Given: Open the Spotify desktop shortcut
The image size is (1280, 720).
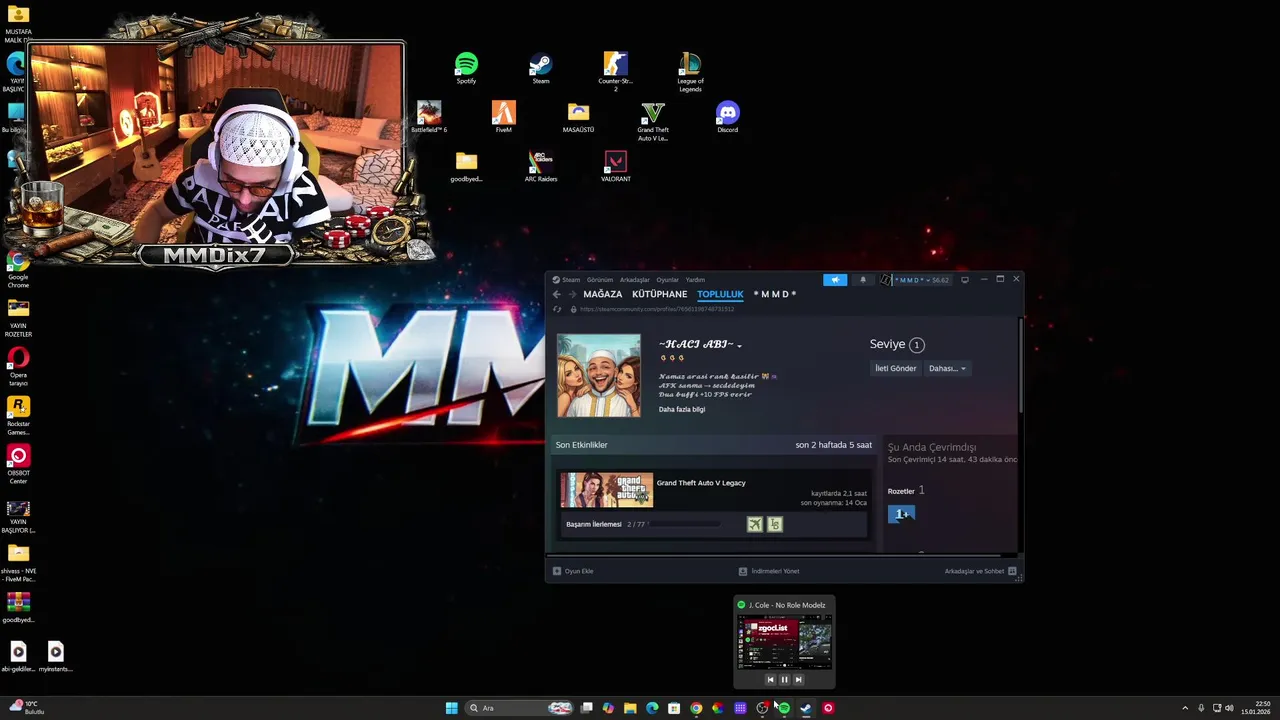Looking at the screenshot, I should click(466, 69).
